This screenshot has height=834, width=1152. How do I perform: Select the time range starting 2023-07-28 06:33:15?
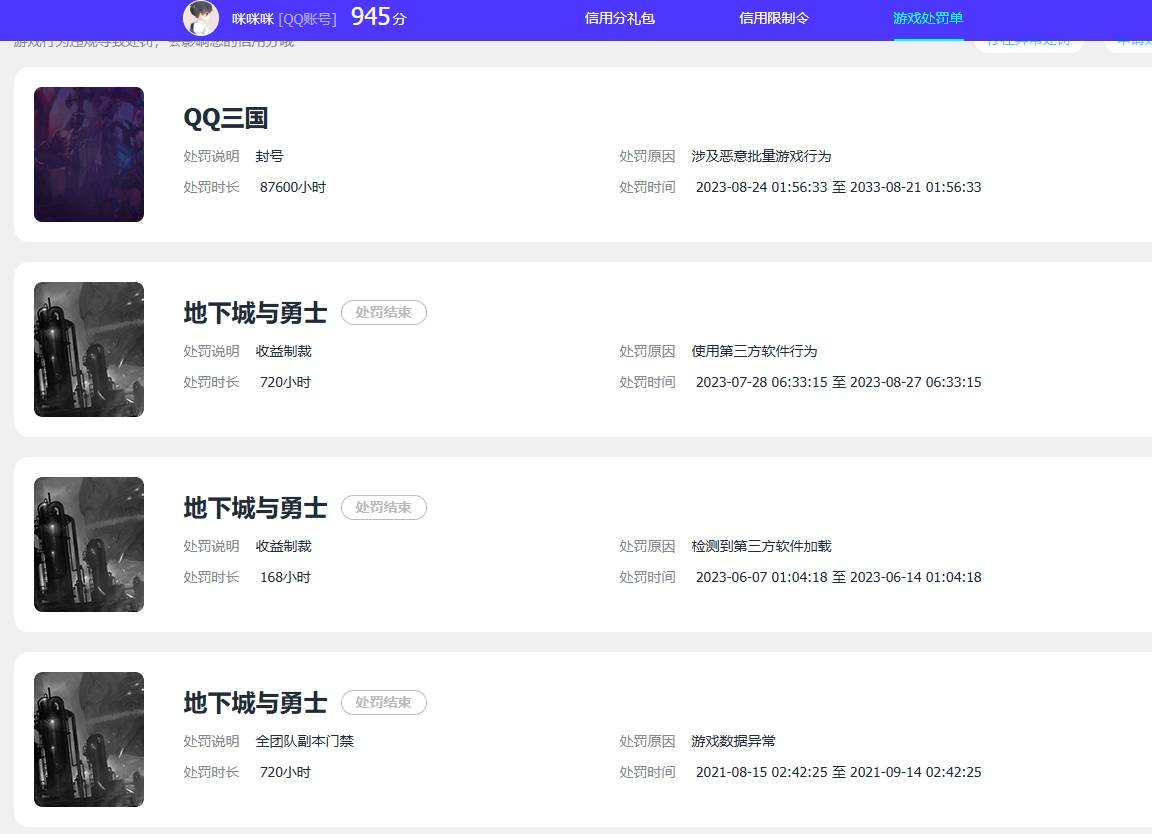coord(838,382)
